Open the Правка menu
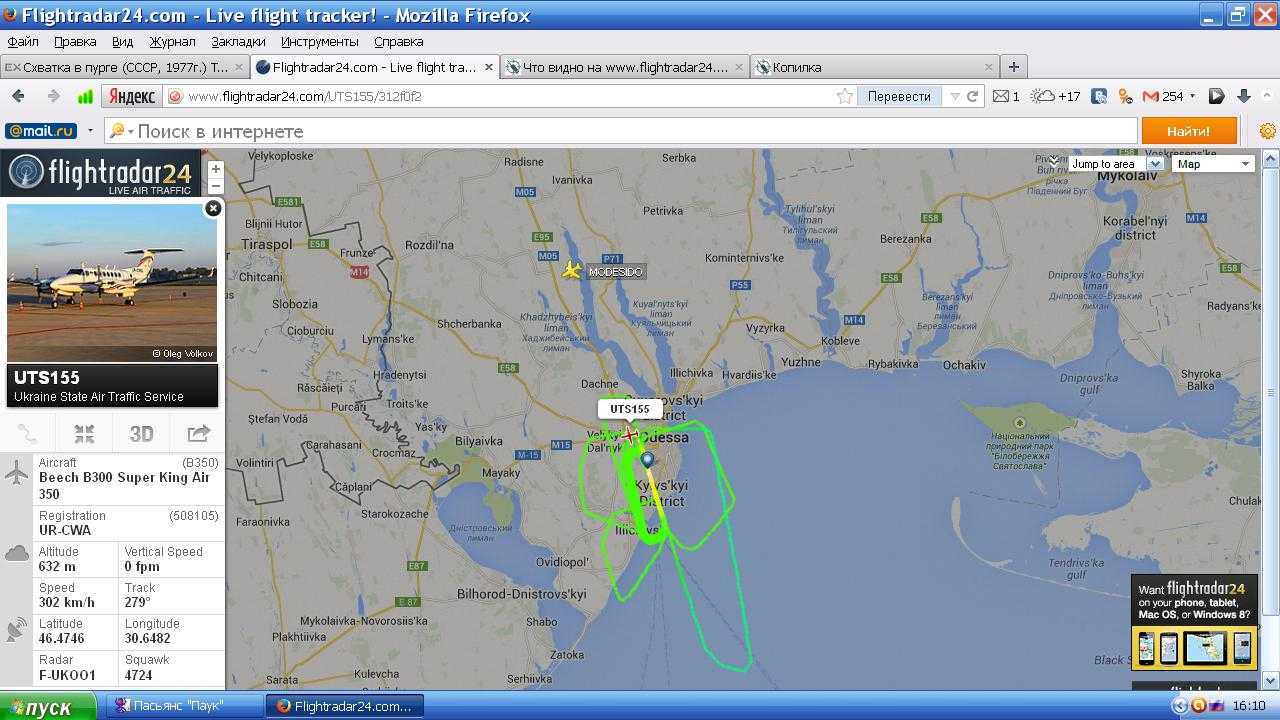The height and width of the screenshot is (720, 1280). pyautogui.click(x=75, y=41)
